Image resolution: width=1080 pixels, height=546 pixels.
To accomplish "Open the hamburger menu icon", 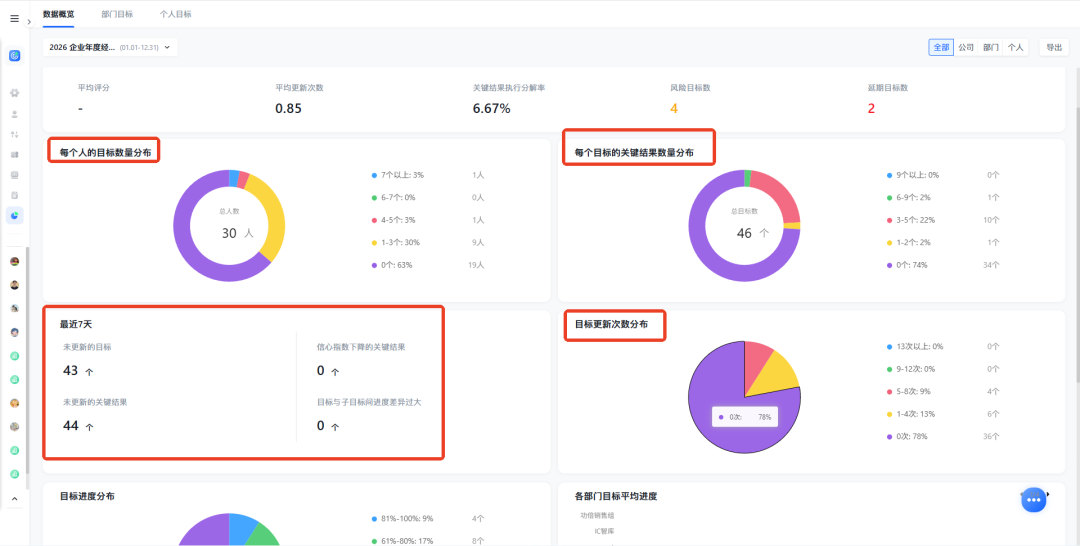I will (x=14, y=19).
